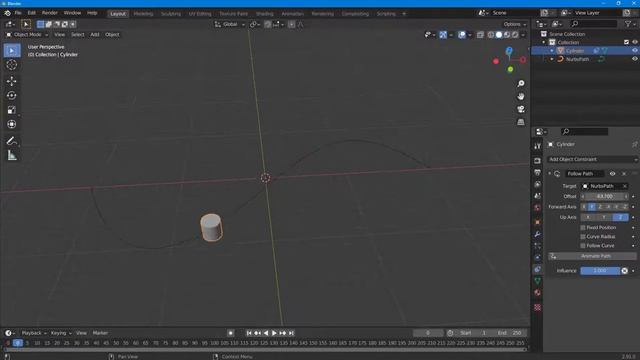Open the Render properties tab

538,161
